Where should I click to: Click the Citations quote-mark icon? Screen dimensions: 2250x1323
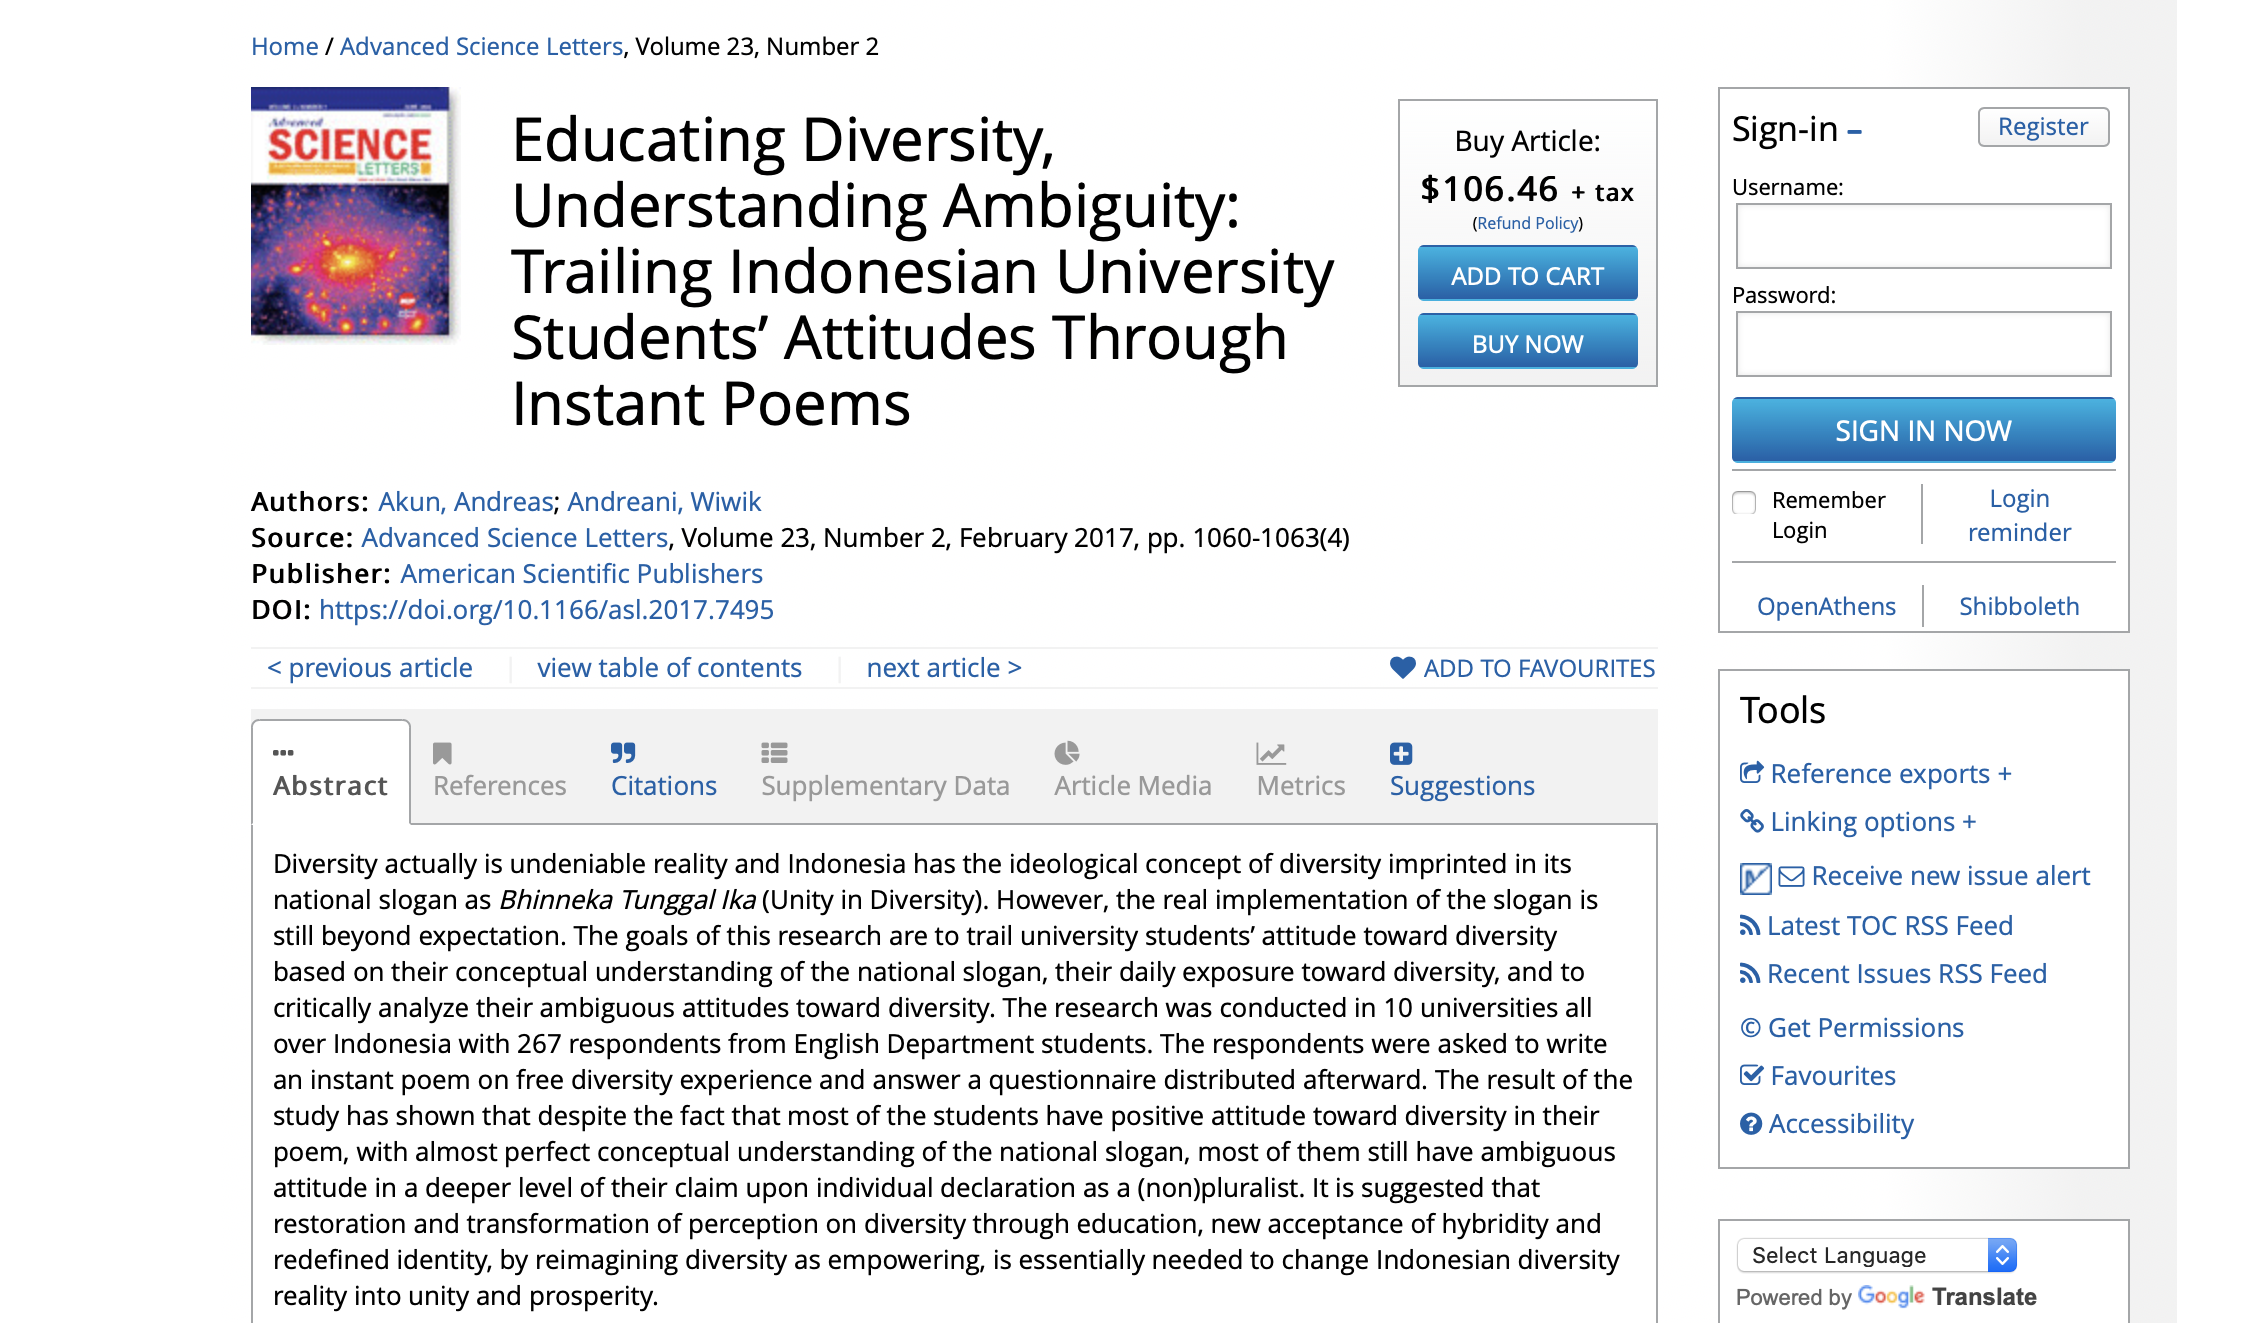click(x=623, y=752)
